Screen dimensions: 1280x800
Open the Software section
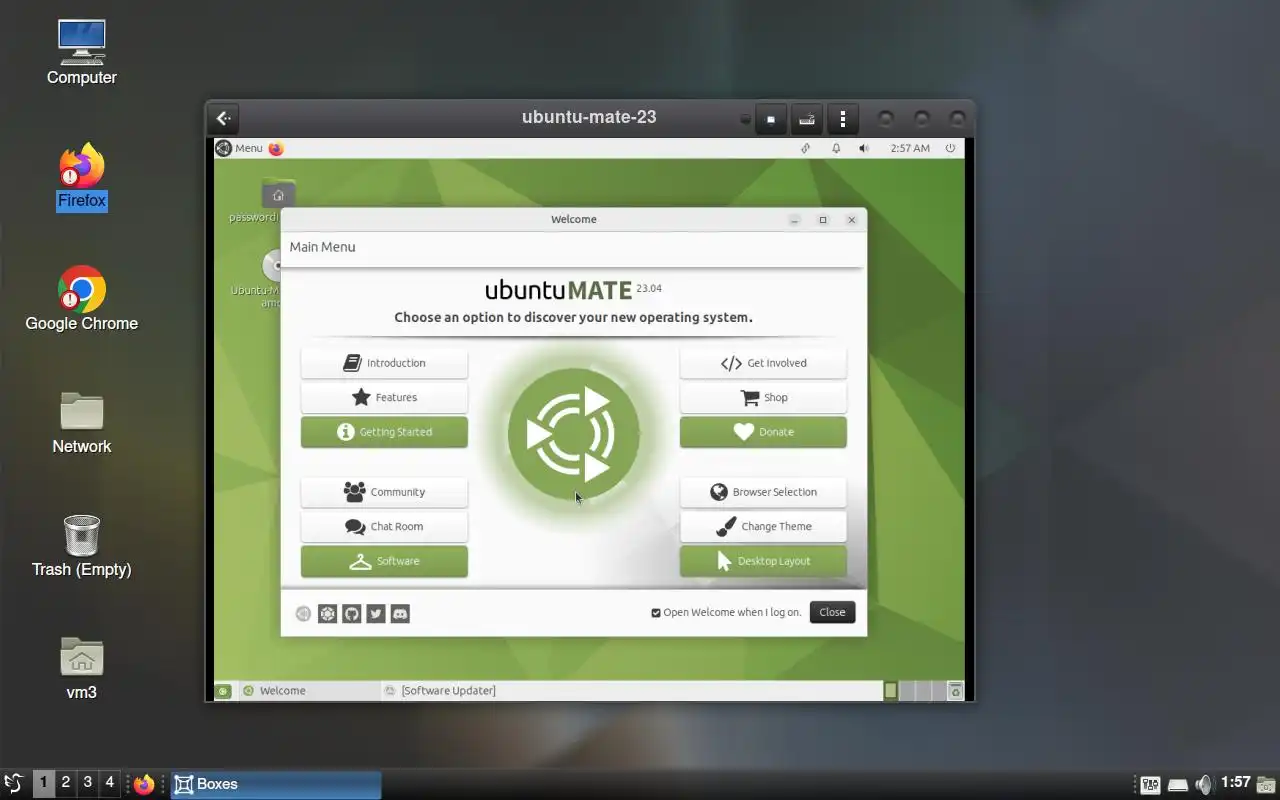tap(384, 561)
